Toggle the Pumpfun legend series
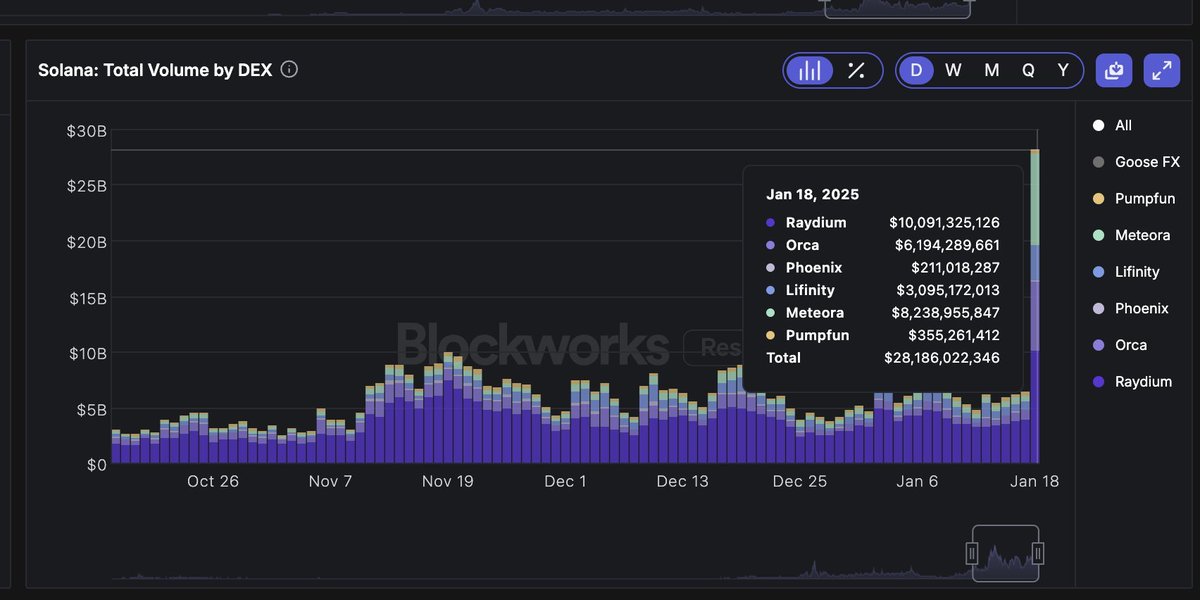This screenshot has width=1200, height=600. click(1134, 198)
